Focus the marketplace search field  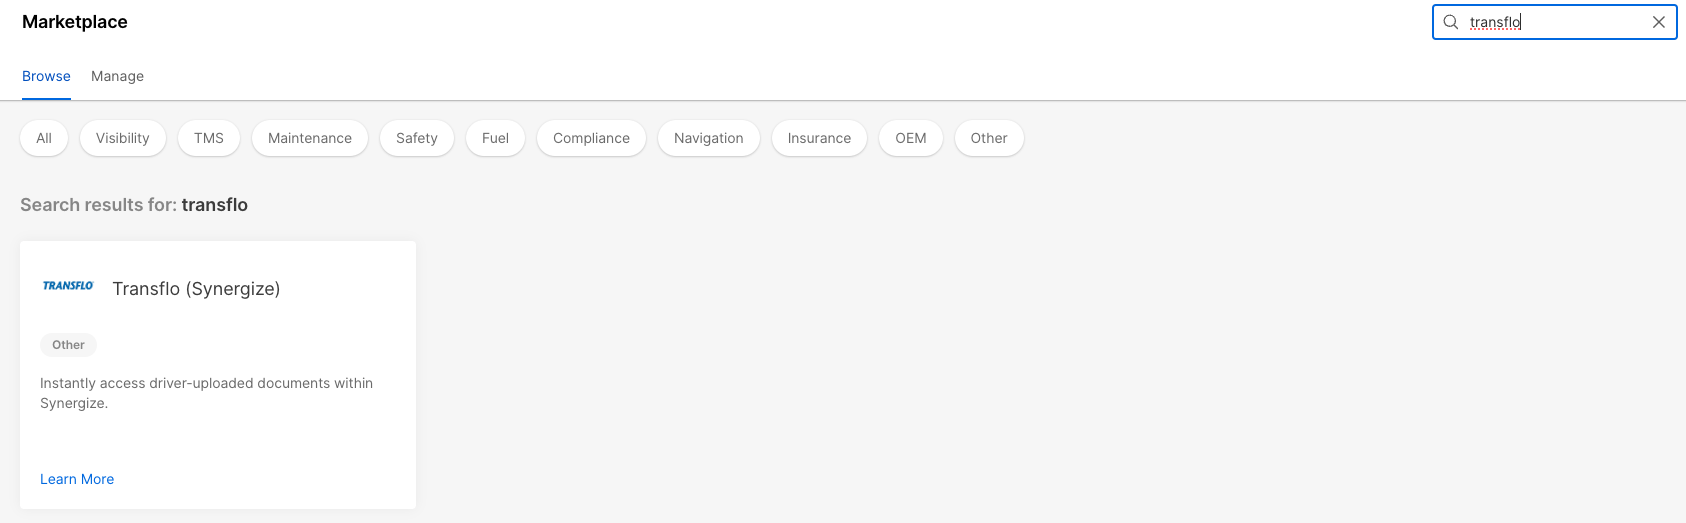(1554, 22)
